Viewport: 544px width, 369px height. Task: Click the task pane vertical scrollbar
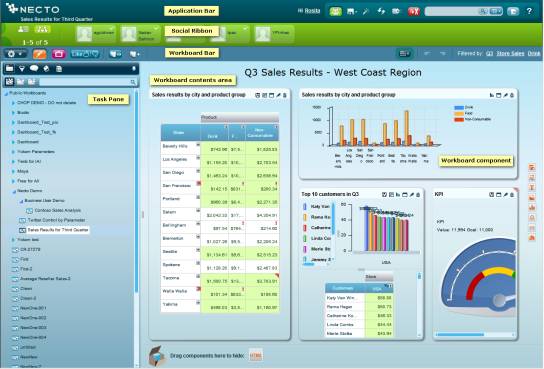[x=136, y=191]
